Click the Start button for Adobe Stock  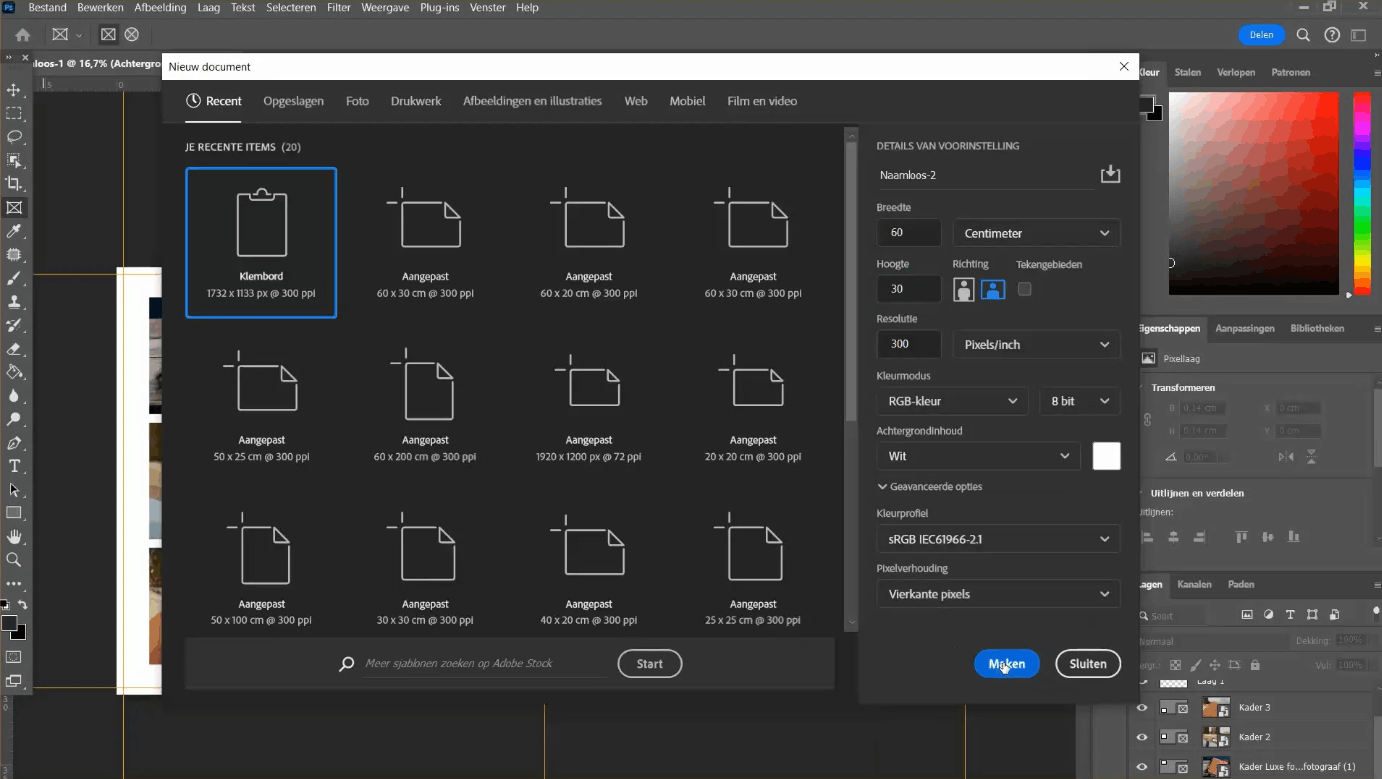[650, 664]
